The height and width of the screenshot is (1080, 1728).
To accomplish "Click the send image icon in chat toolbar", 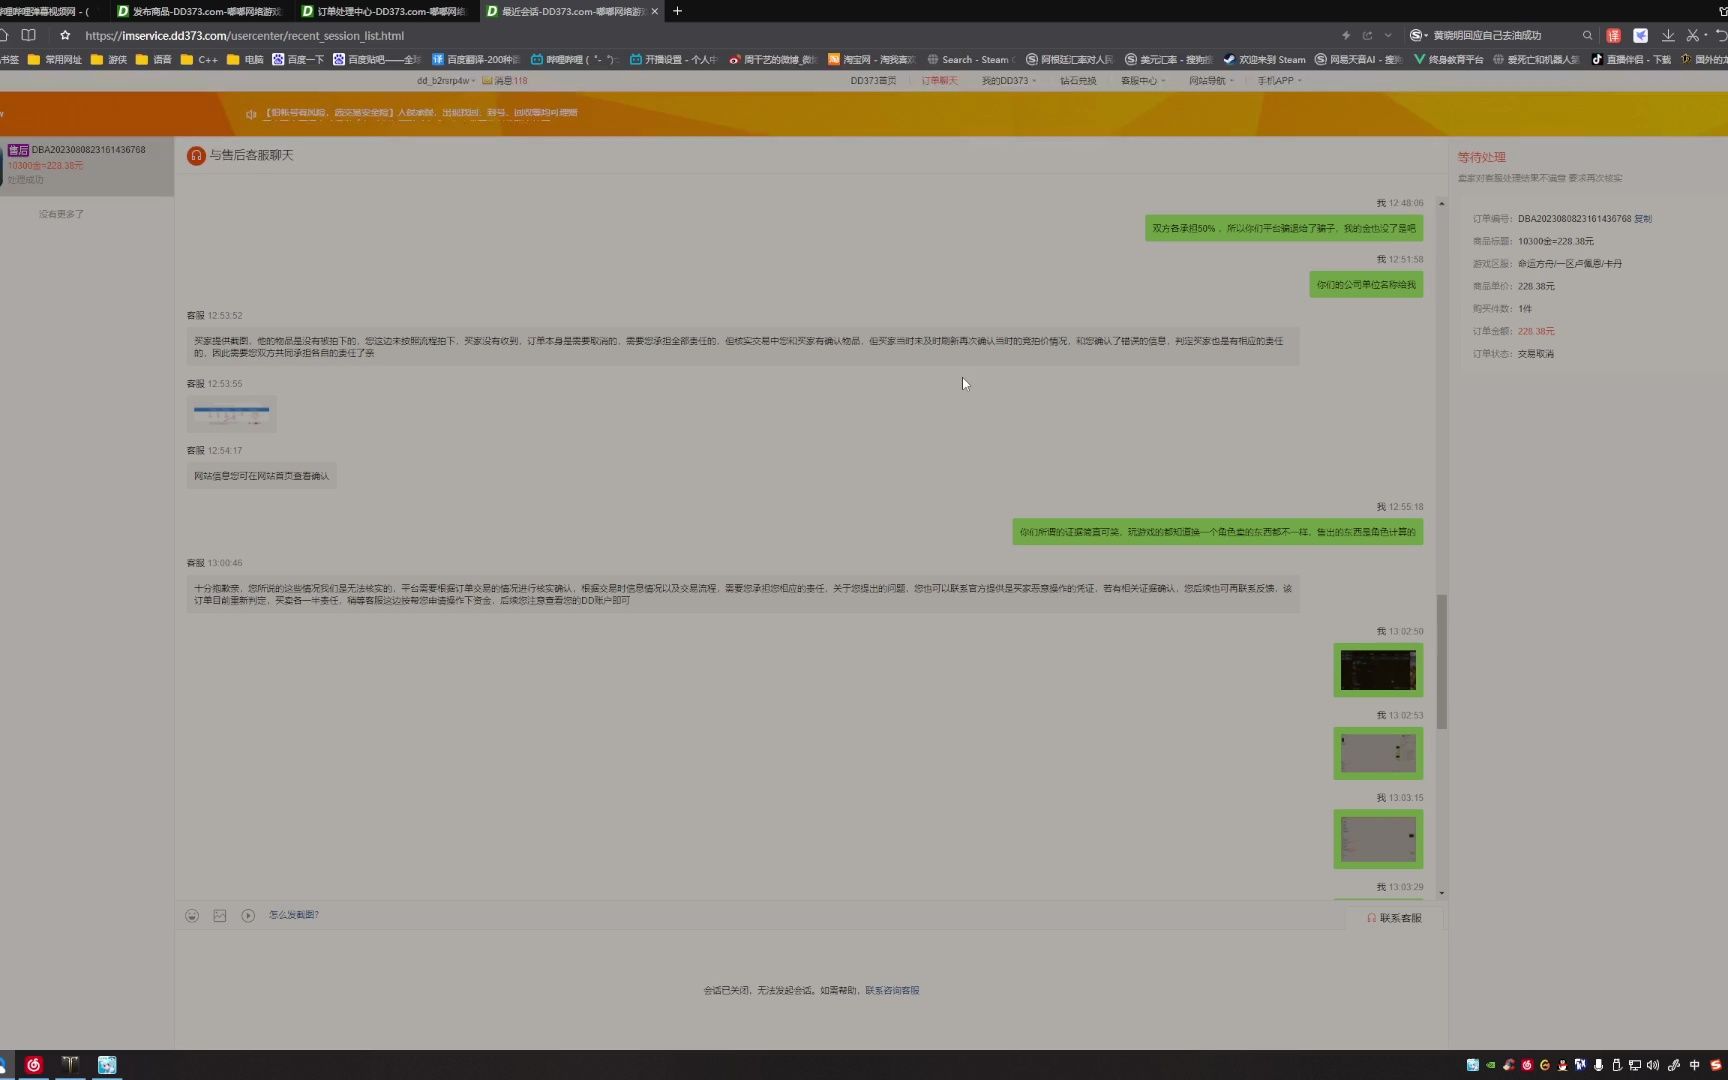I will 220,915.
